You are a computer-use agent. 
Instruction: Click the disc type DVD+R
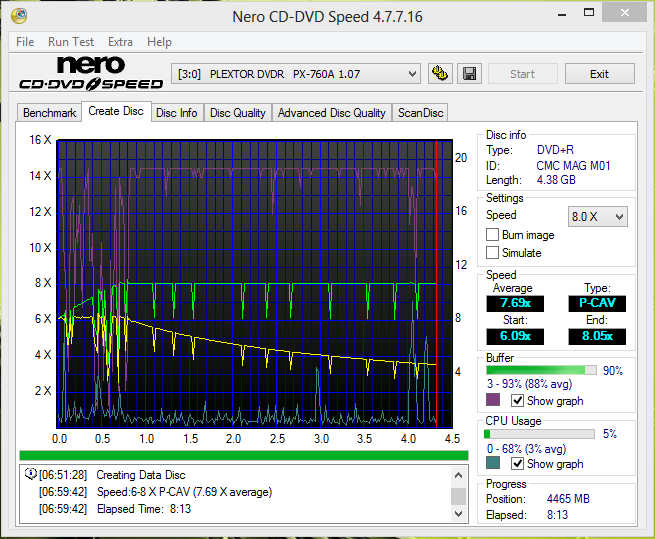point(555,150)
